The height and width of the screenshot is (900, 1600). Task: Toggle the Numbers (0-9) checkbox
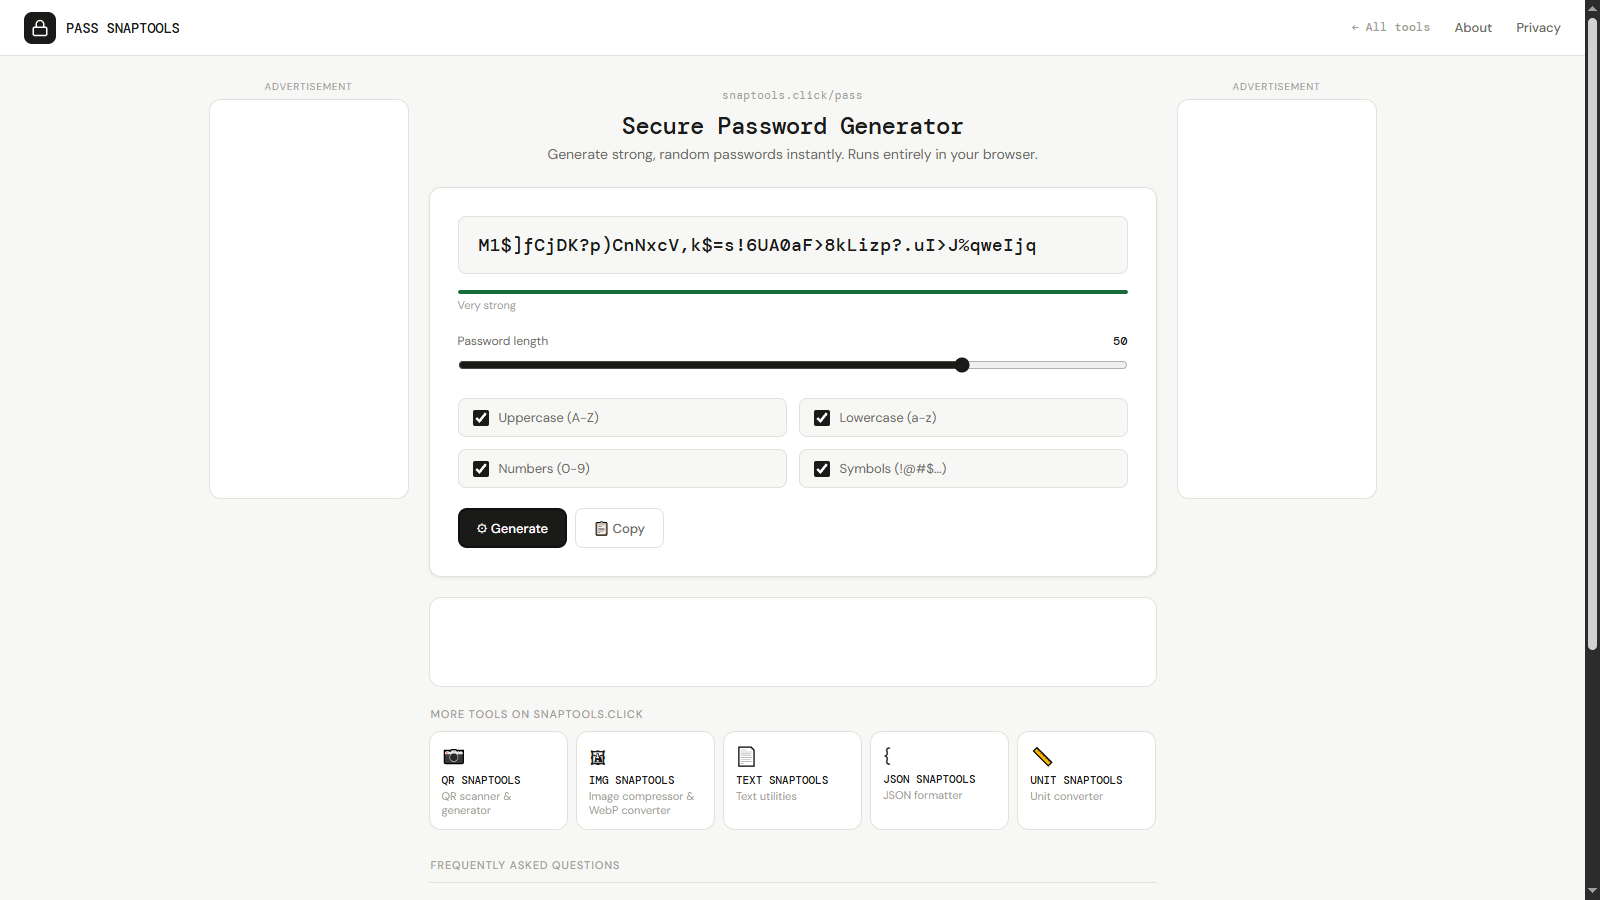[x=481, y=469]
